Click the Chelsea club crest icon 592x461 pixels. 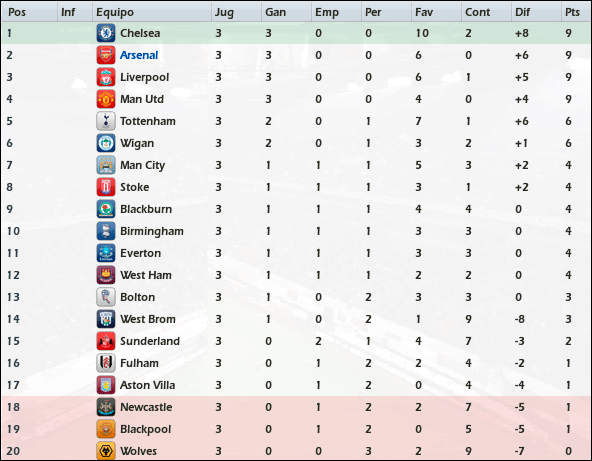106,33
